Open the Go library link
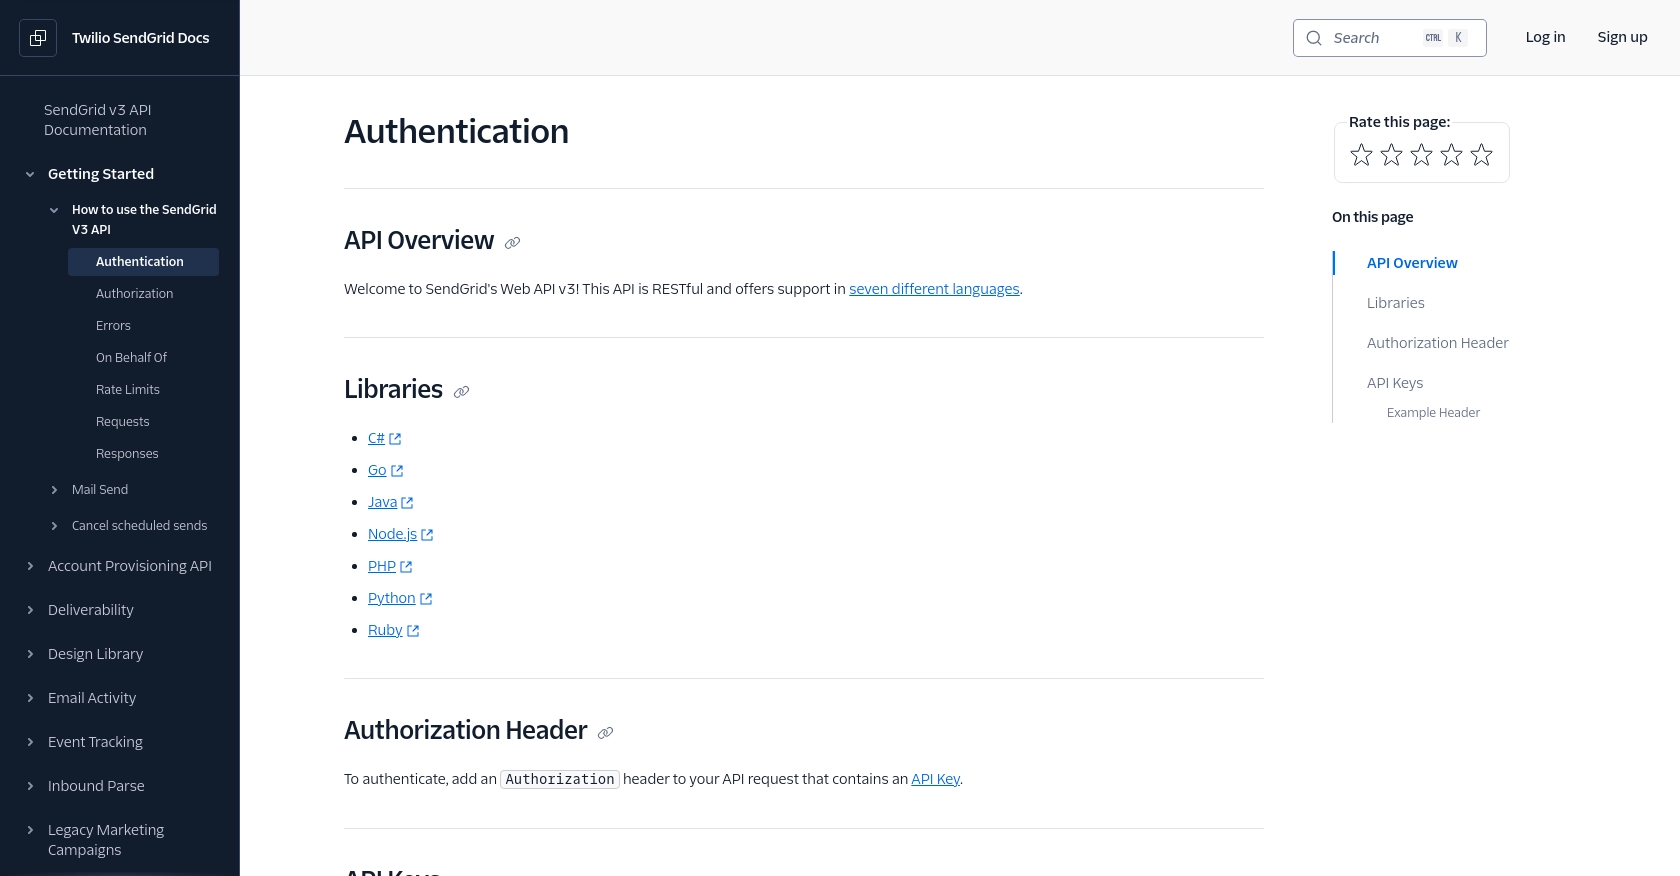 click(x=377, y=470)
